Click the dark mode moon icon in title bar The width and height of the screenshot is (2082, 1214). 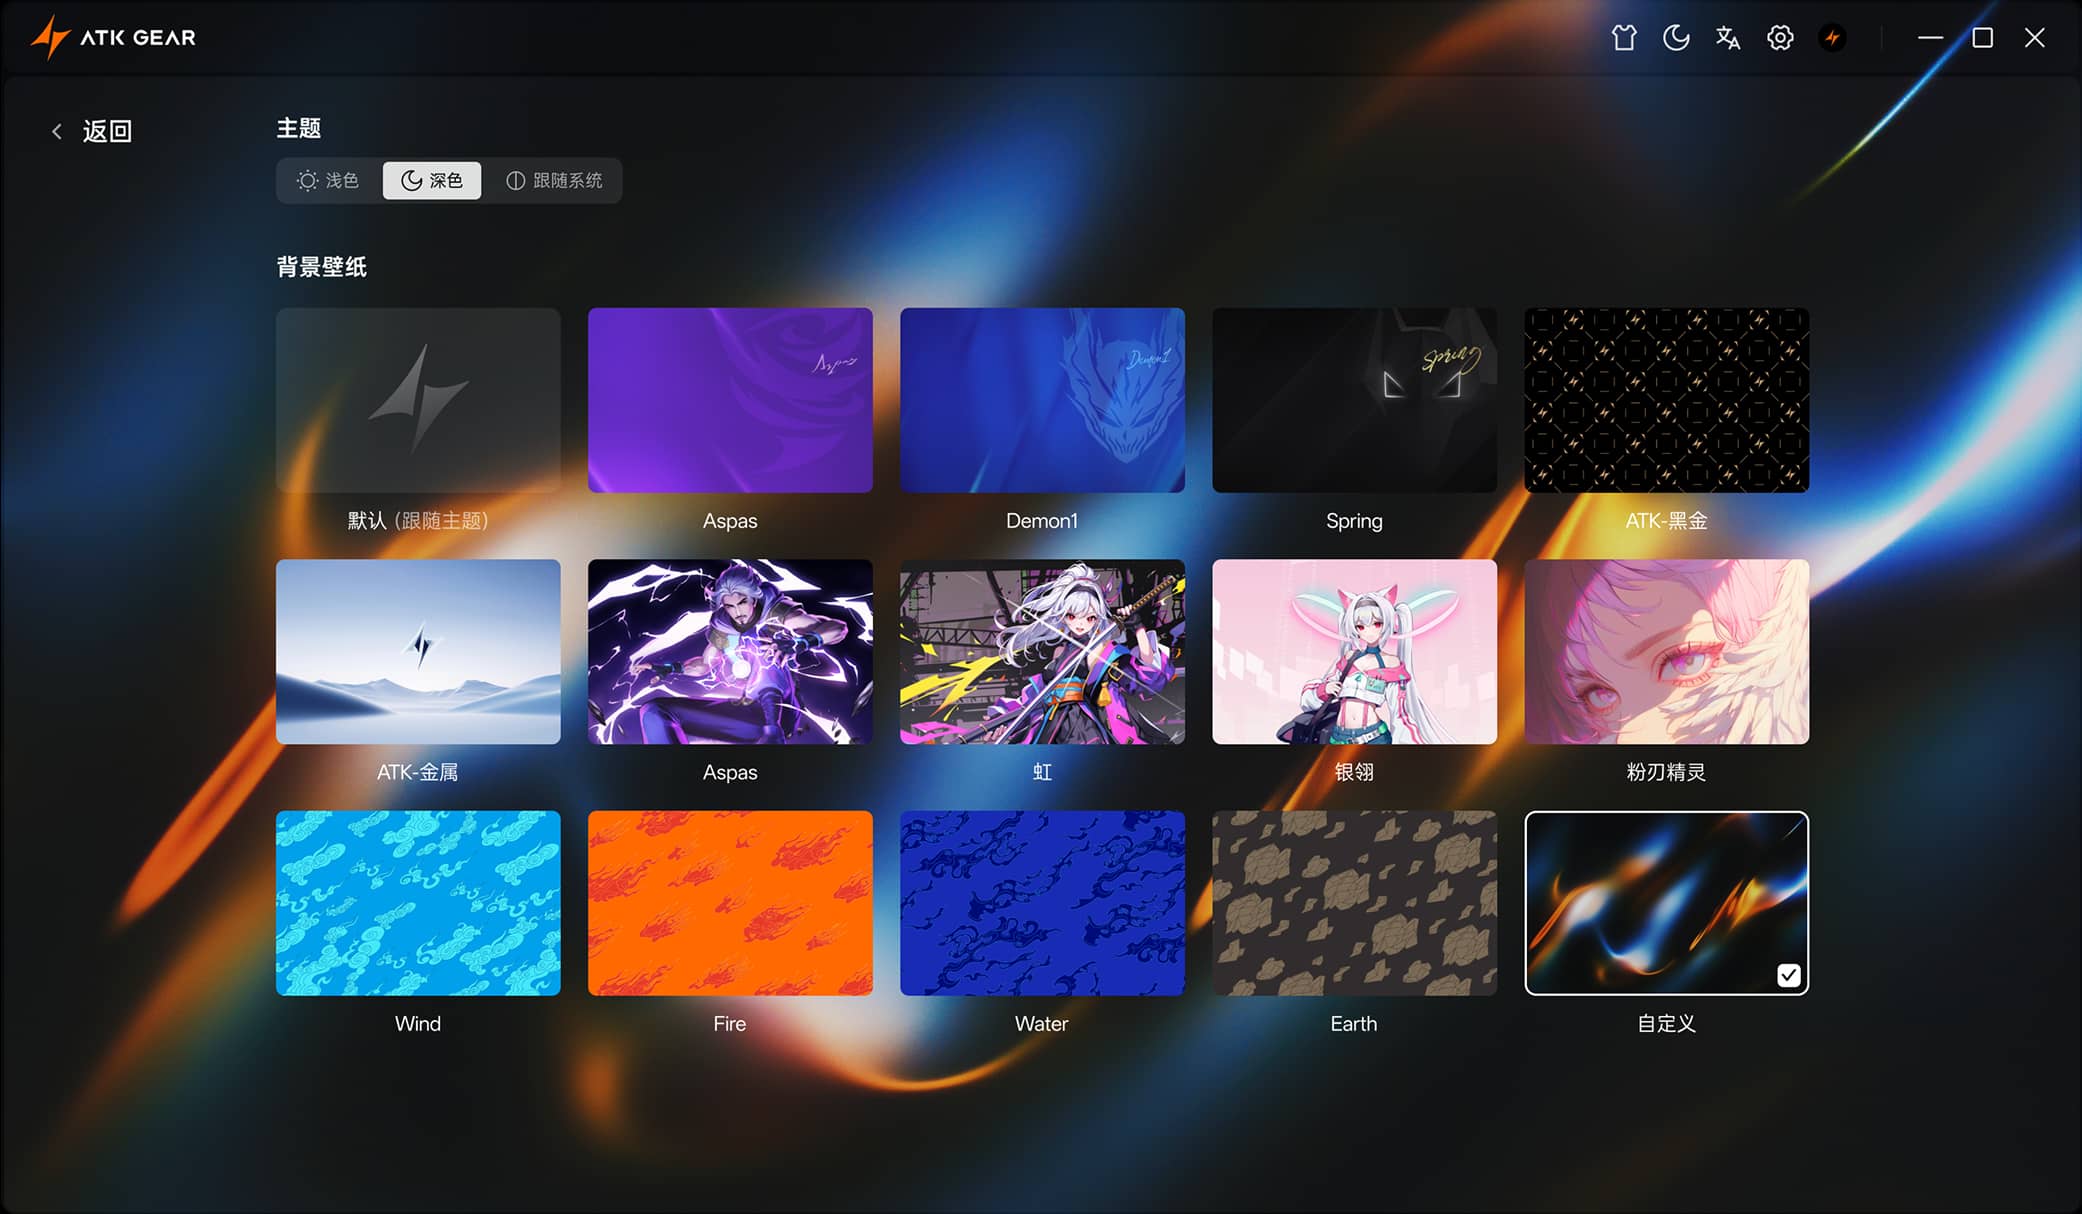click(1676, 38)
